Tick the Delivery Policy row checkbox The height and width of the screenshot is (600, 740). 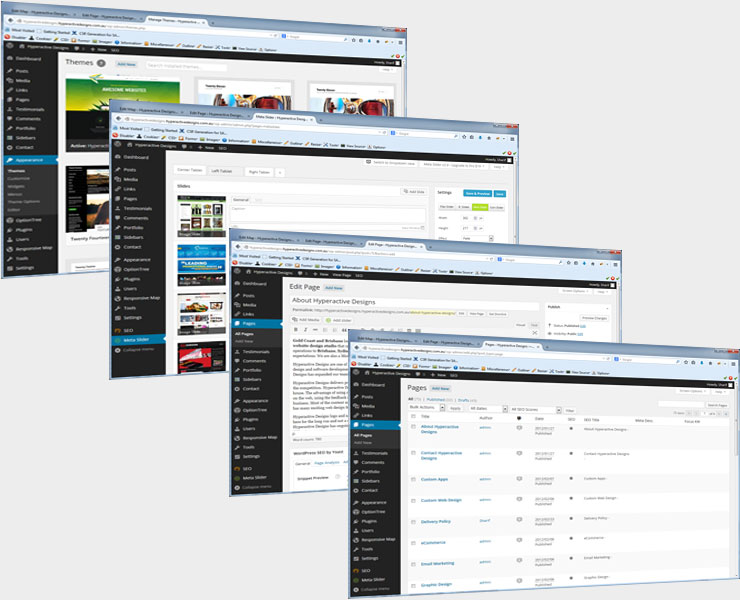pyautogui.click(x=413, y=522)
